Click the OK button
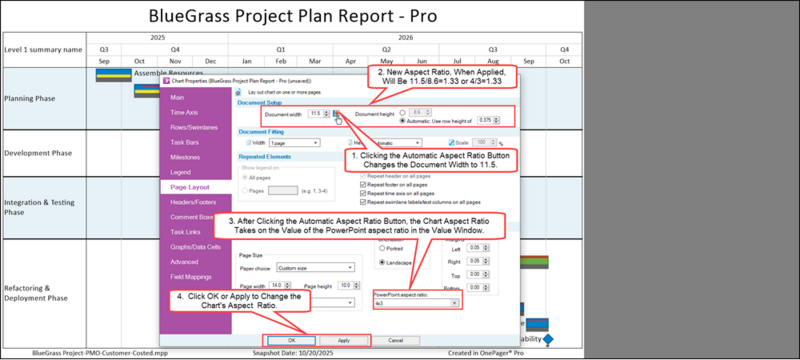The image size is (800, 360). 291,340
